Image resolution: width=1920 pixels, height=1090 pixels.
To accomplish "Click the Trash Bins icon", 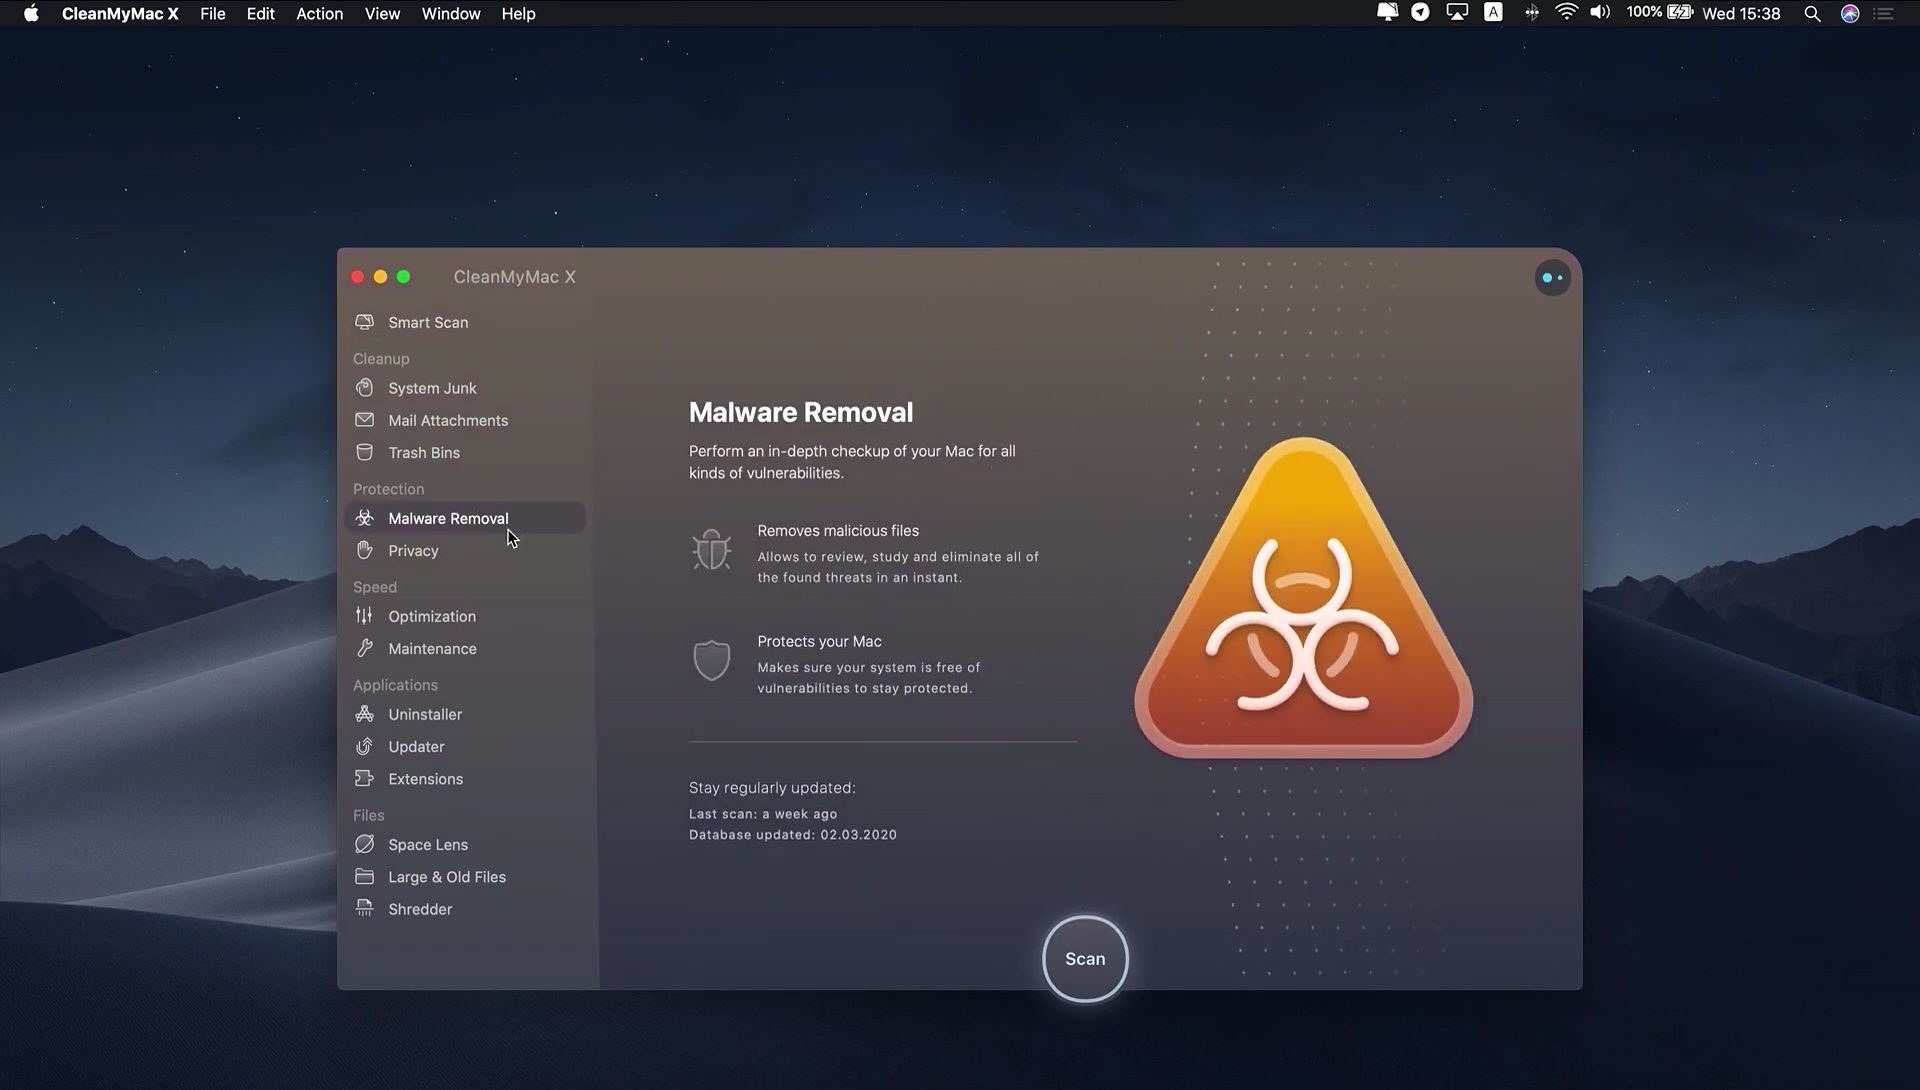I will (365, 452).
